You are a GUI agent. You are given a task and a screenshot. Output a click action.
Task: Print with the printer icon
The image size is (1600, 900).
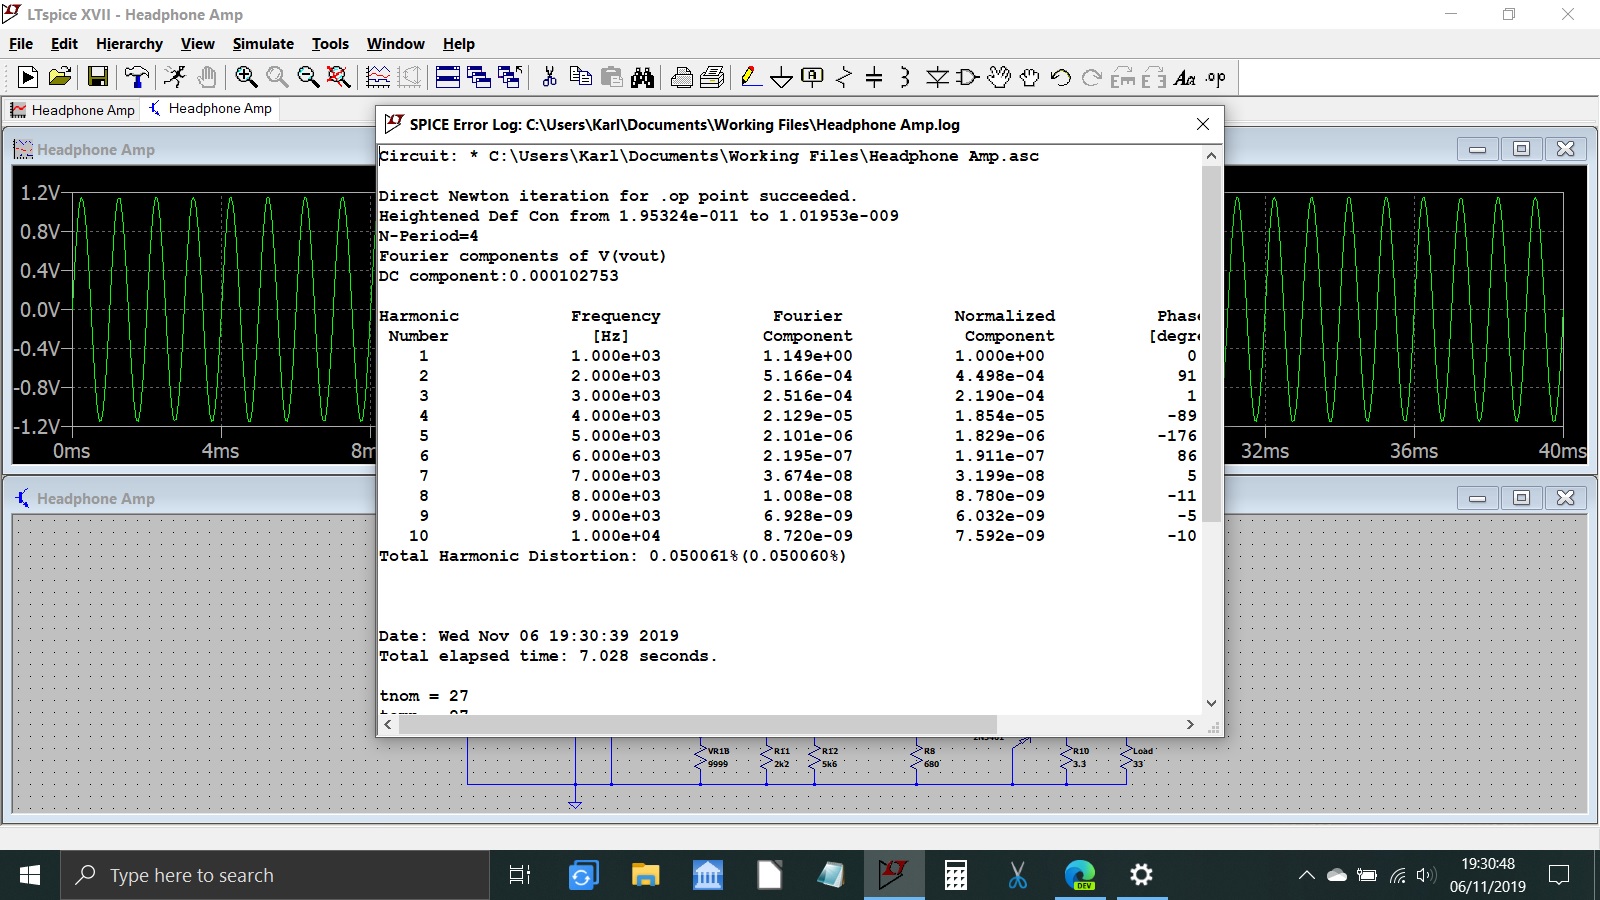pos(682,77)
